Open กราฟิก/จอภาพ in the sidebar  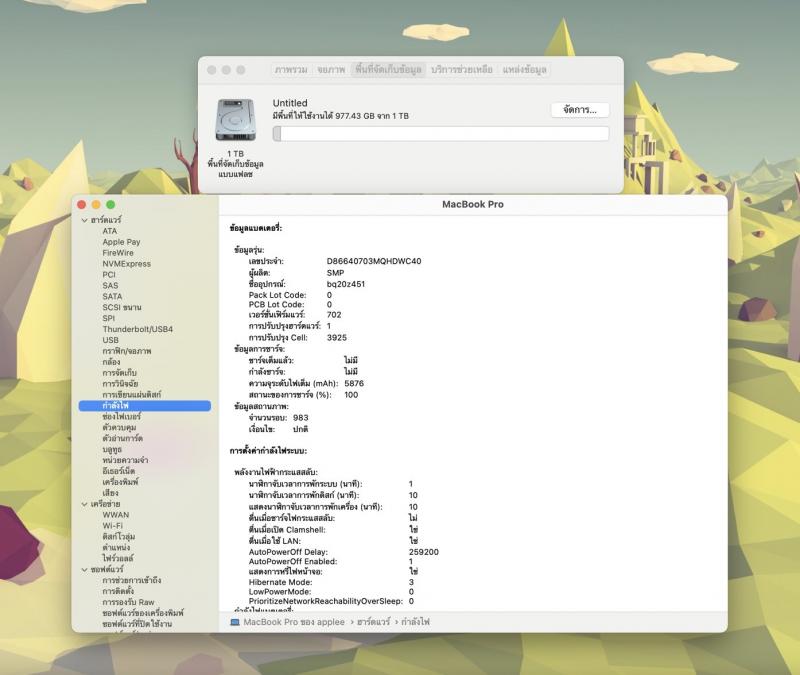pos(127,351)
